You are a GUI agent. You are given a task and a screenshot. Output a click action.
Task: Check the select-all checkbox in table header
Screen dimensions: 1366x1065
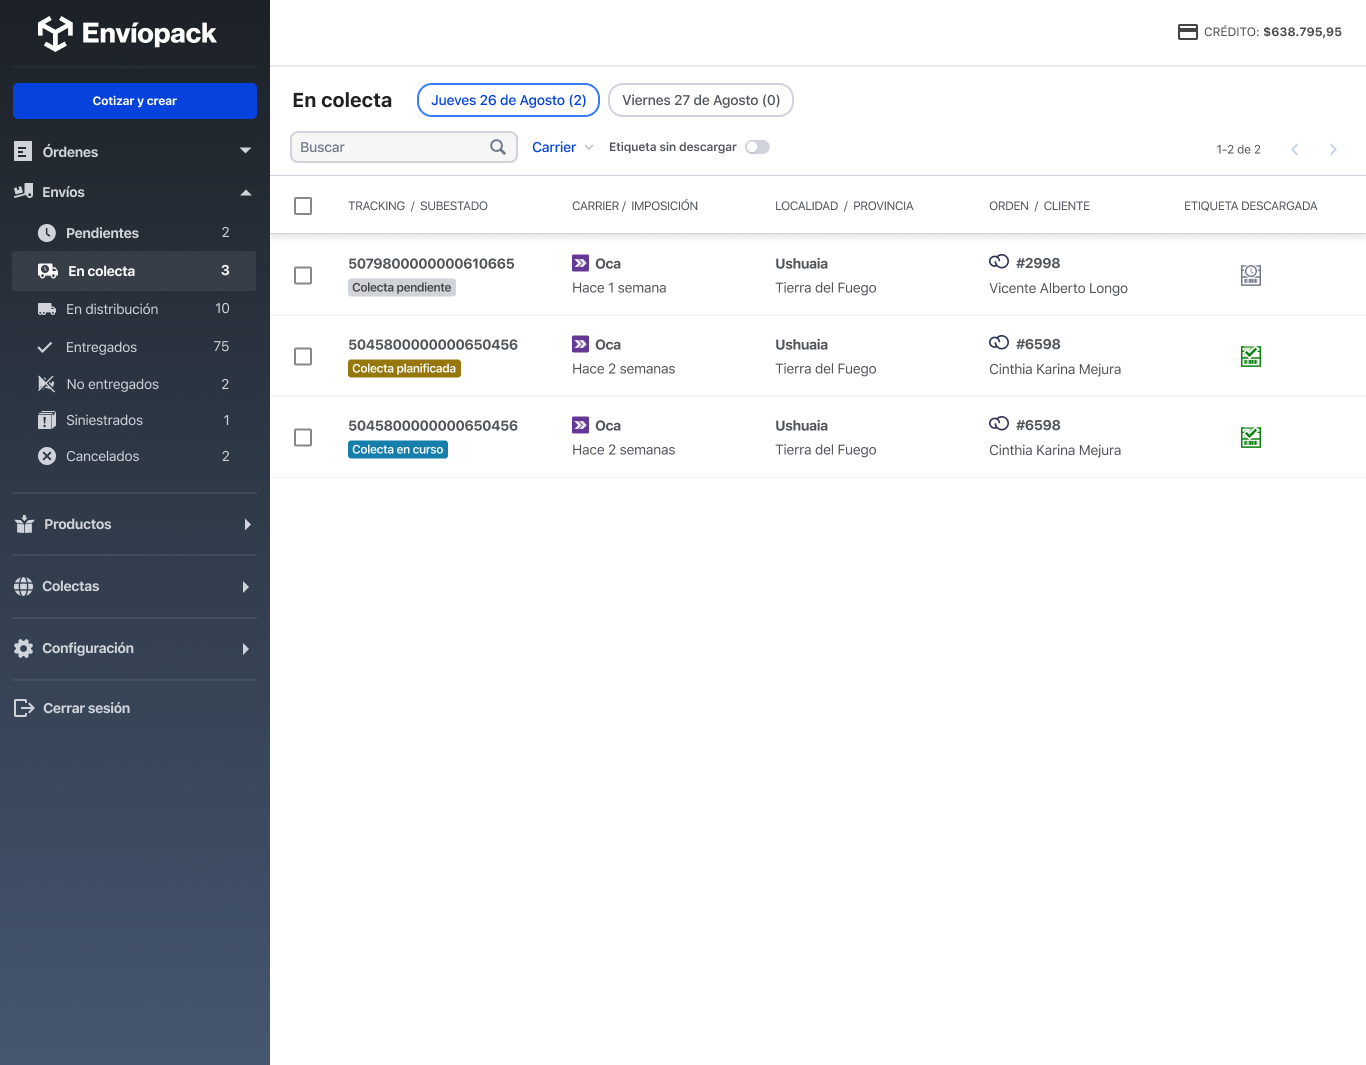[303, 206]
